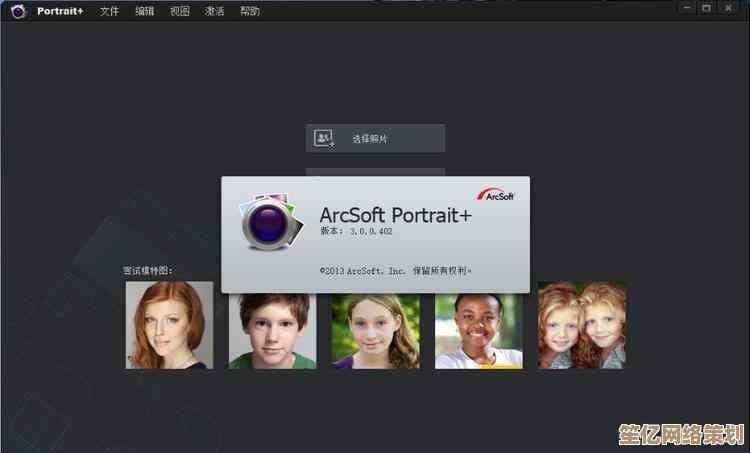This screenshot has width=750, height=453.
Task: Maximize the Portrait+ window
Action: 706,8
